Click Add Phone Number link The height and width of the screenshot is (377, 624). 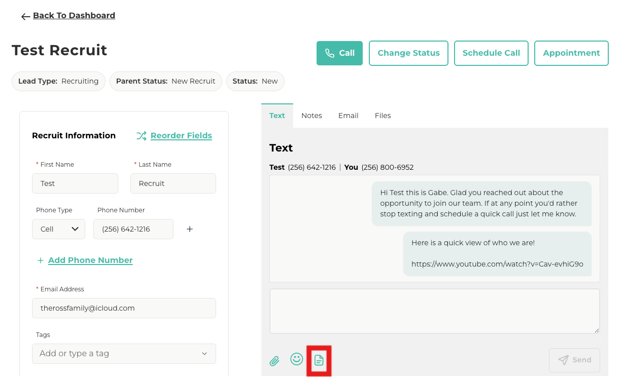90,260
